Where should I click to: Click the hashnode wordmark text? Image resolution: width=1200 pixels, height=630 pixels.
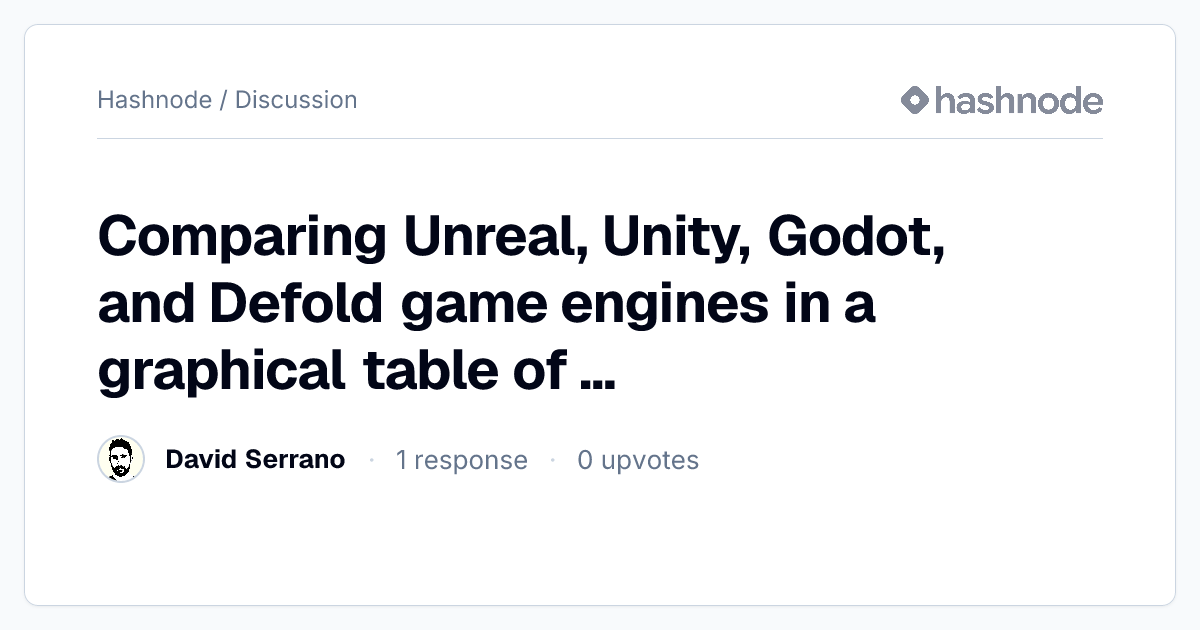(1019, 100)
